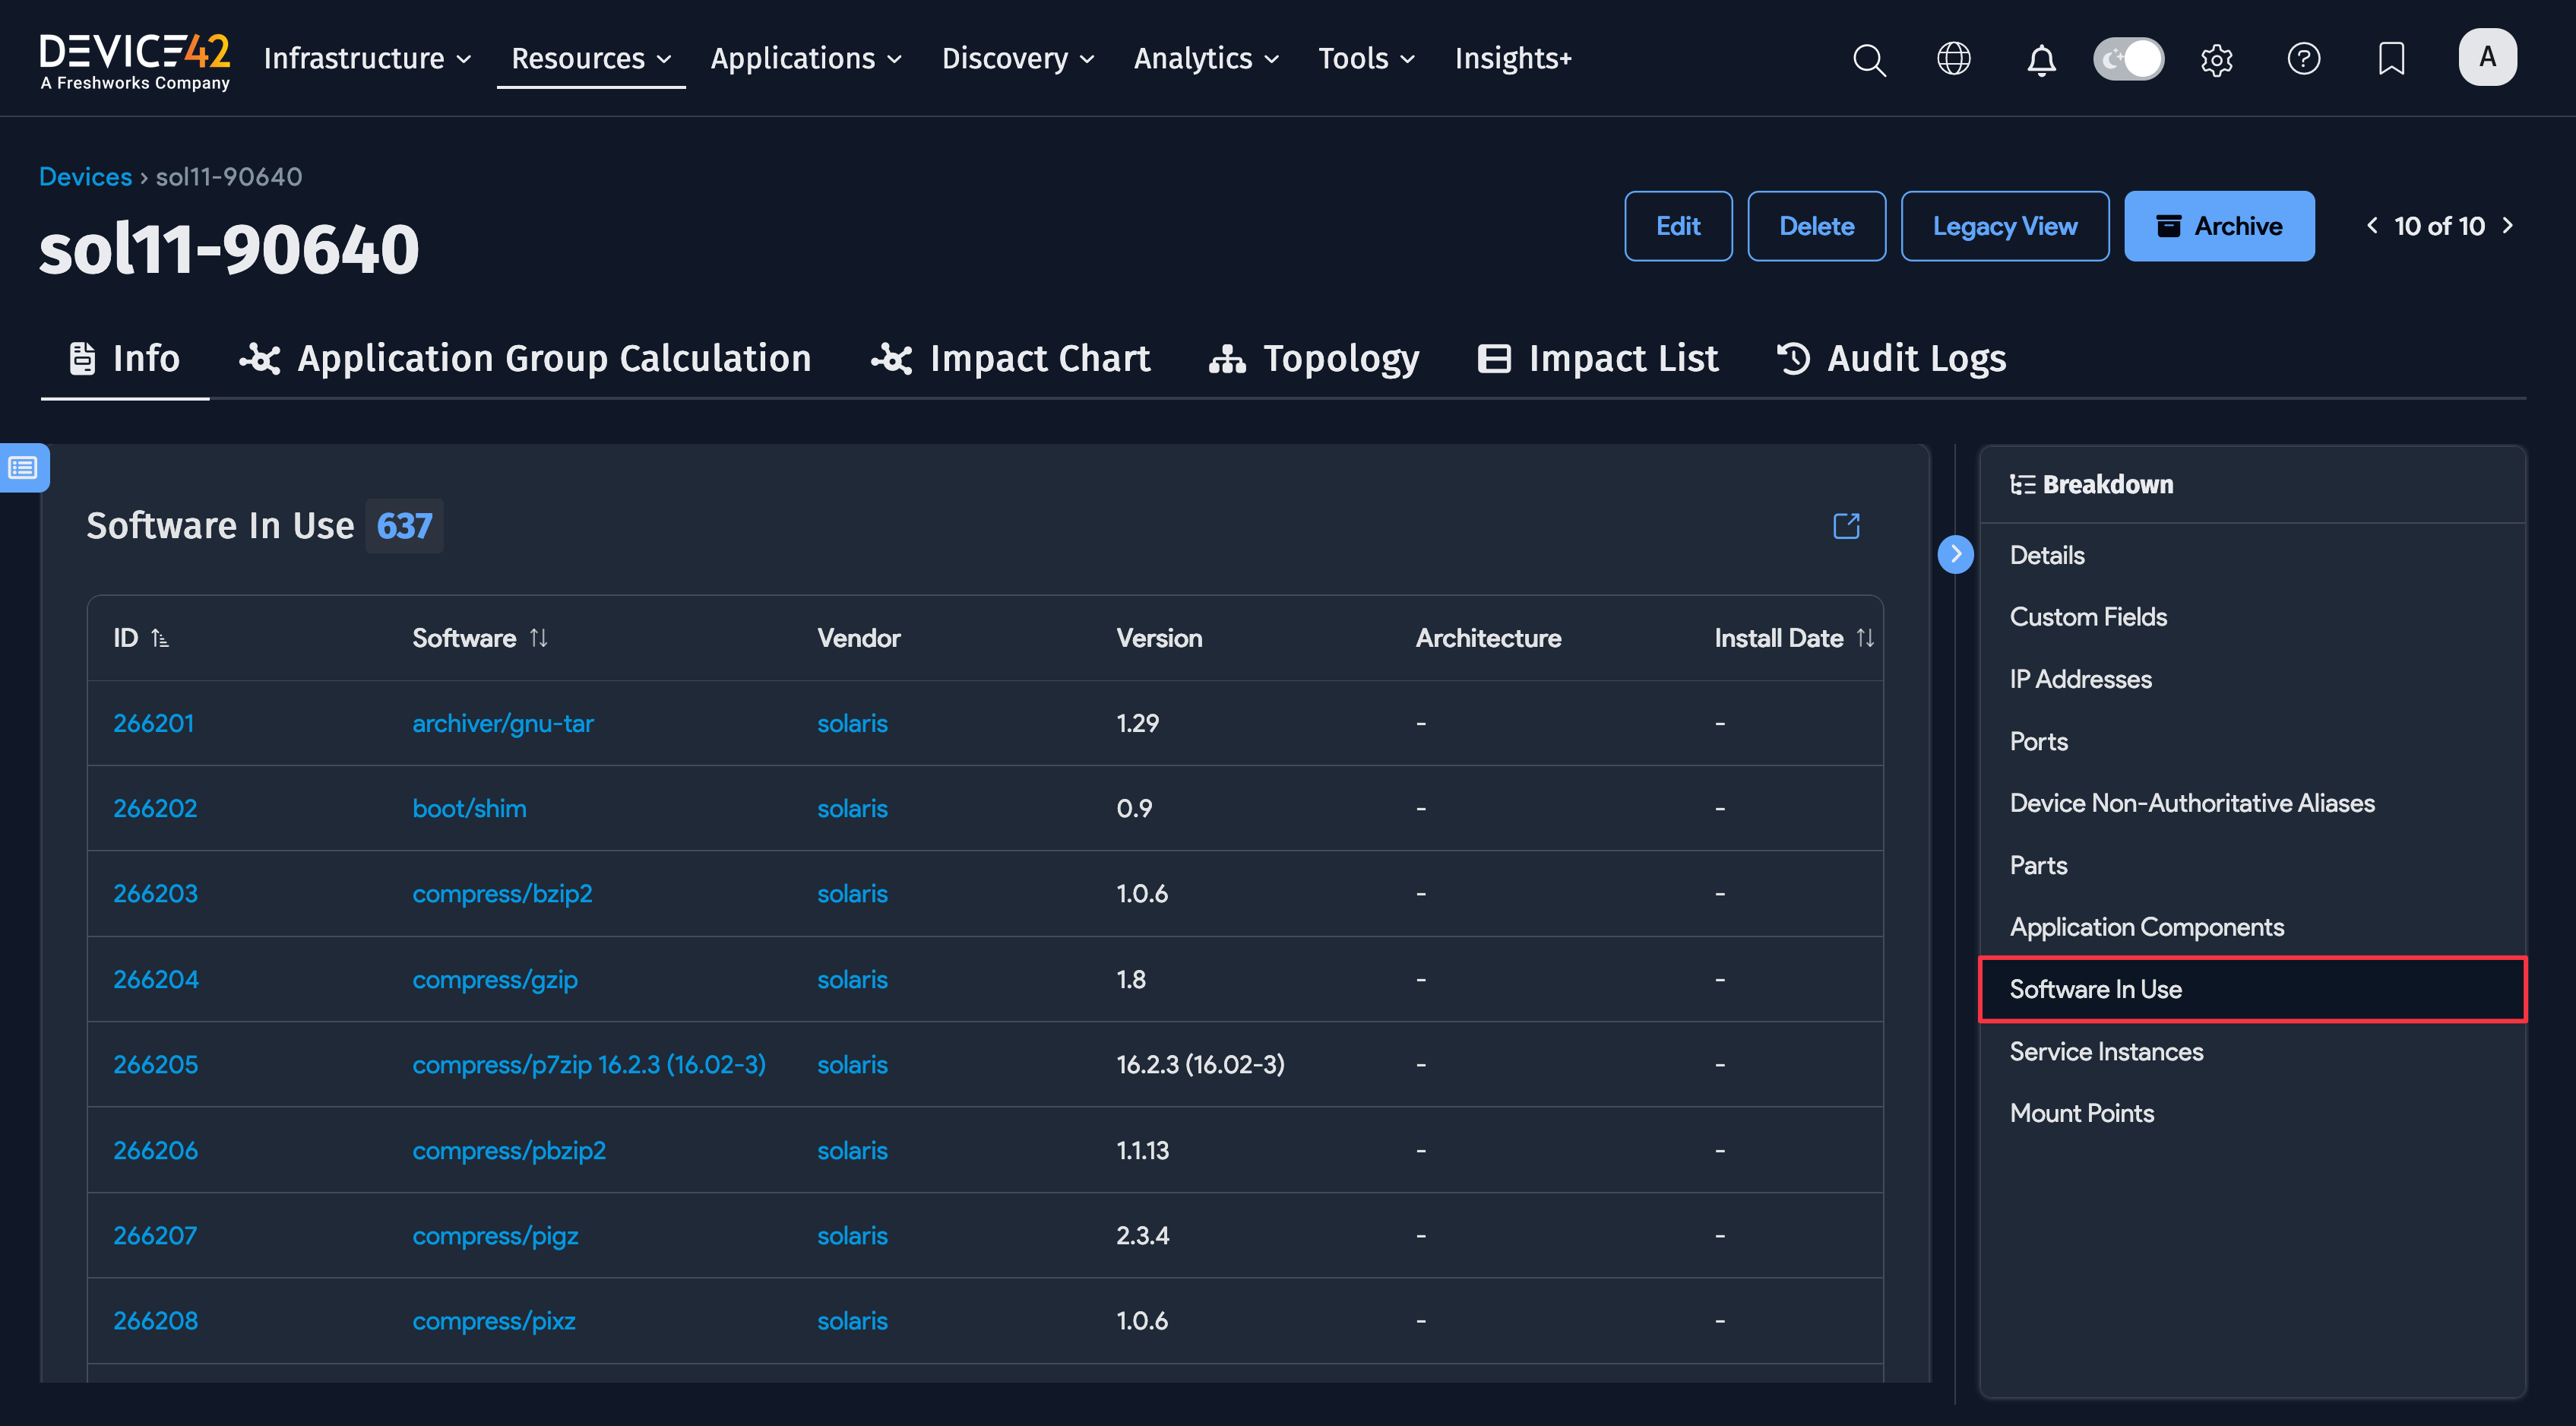2576x1426 pixels.
Task: Click the globe icon in the header
Action: coord(1954,59)
